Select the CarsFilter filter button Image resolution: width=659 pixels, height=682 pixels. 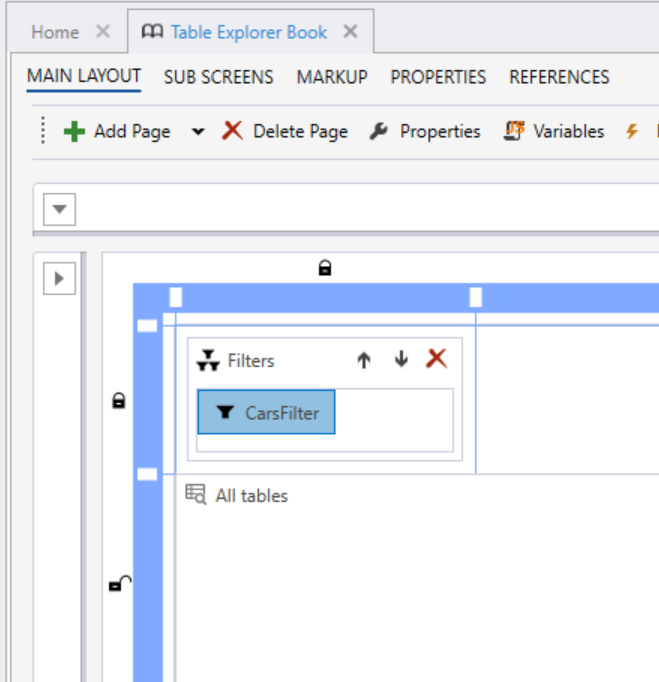click(x=266, y=412)
